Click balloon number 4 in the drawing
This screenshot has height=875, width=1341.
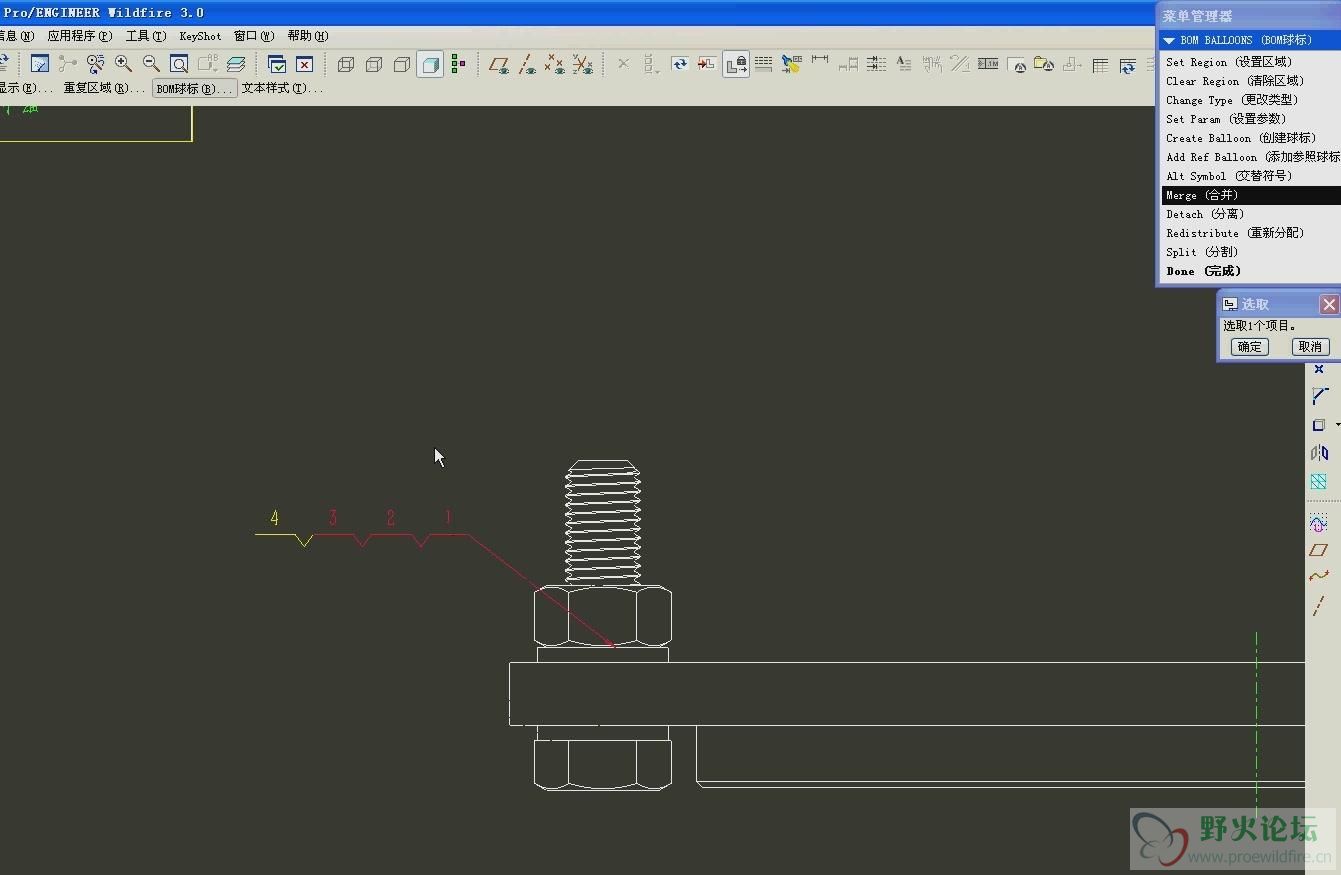coord(275,518)
